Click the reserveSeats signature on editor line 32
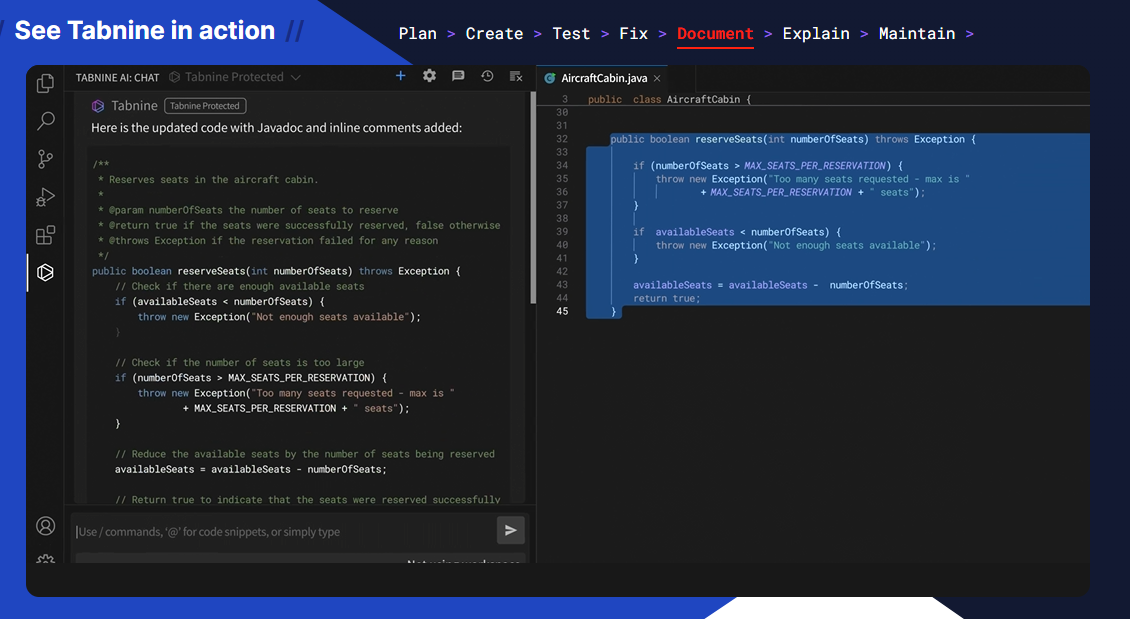The height and width of the screenshot is (619, 1130). tap(793, 140)
